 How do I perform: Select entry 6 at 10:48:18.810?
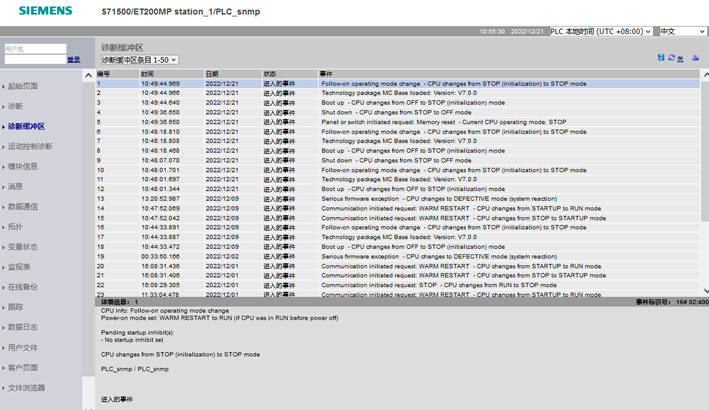pyautogui.click(x=397, y=132)
